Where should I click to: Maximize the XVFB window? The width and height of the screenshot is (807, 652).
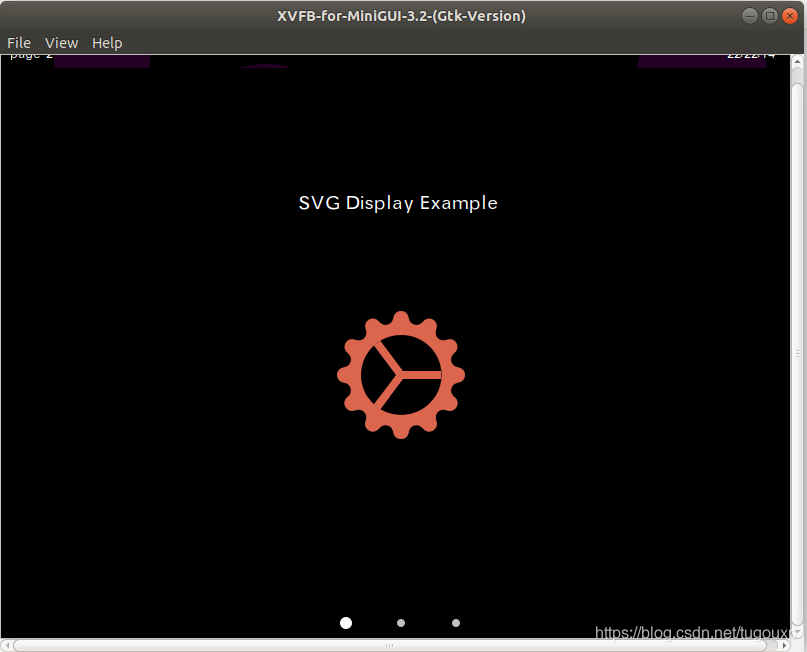pos(769,16)
